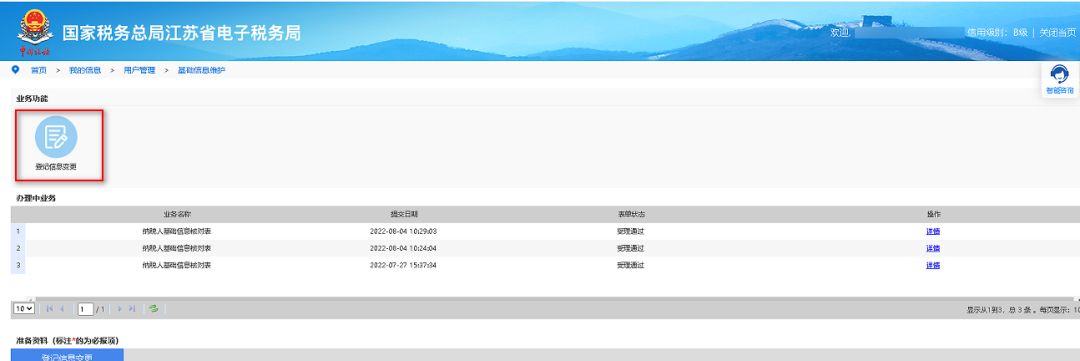The image size is (1080, 361).
Task: Click the 国家税务总局江苏省电子税务局 title
Action: click(x=182, y=33)
